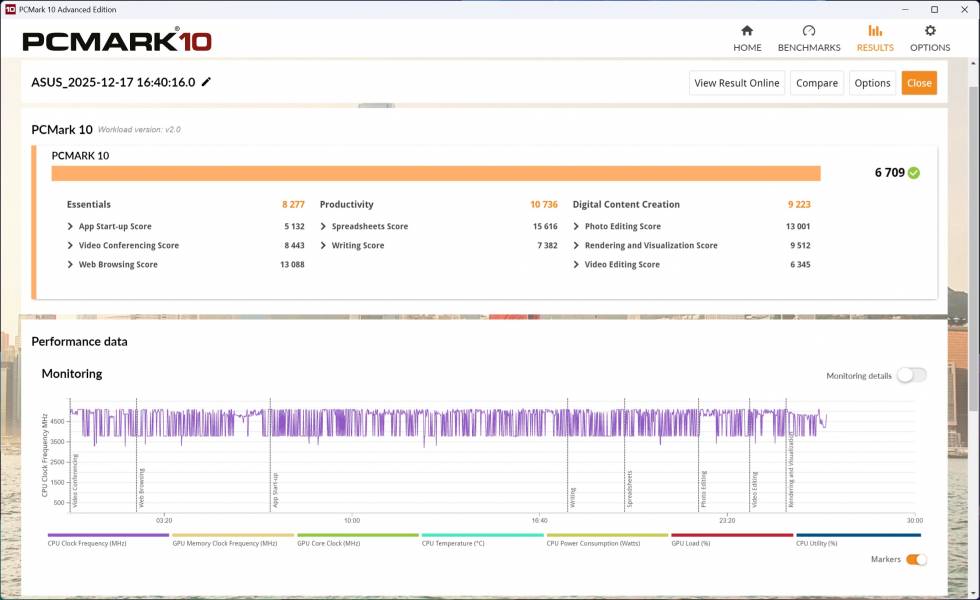Expand the Photo Editing Score row
Image resolution: width=980 pixels, height=600 pixels.
[576, 226]
